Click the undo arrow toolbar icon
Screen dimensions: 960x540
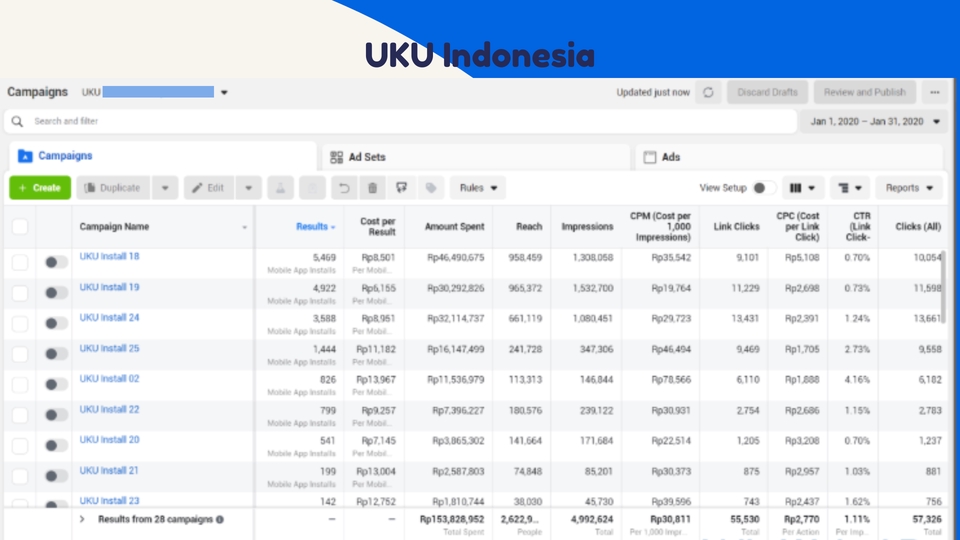click(x=344, y=188)
